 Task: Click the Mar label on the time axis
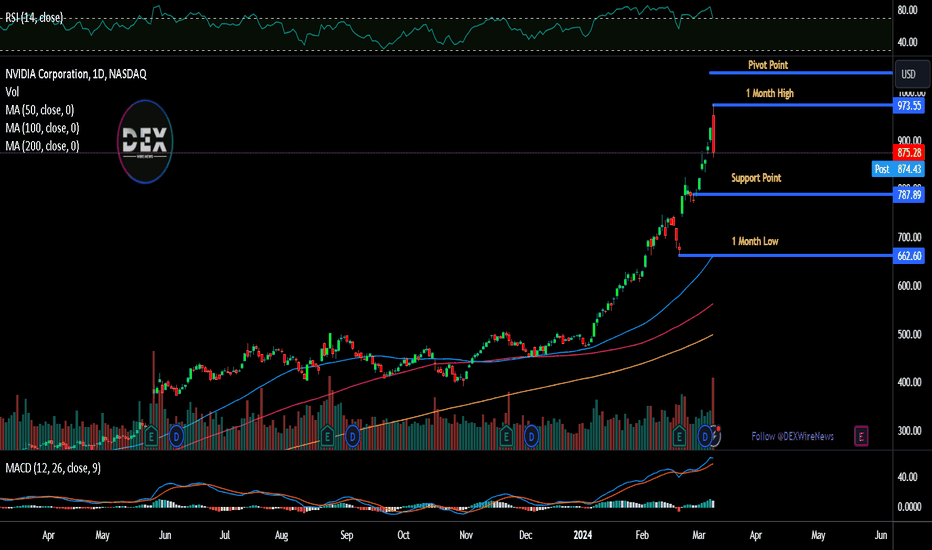tap(699, 535)
